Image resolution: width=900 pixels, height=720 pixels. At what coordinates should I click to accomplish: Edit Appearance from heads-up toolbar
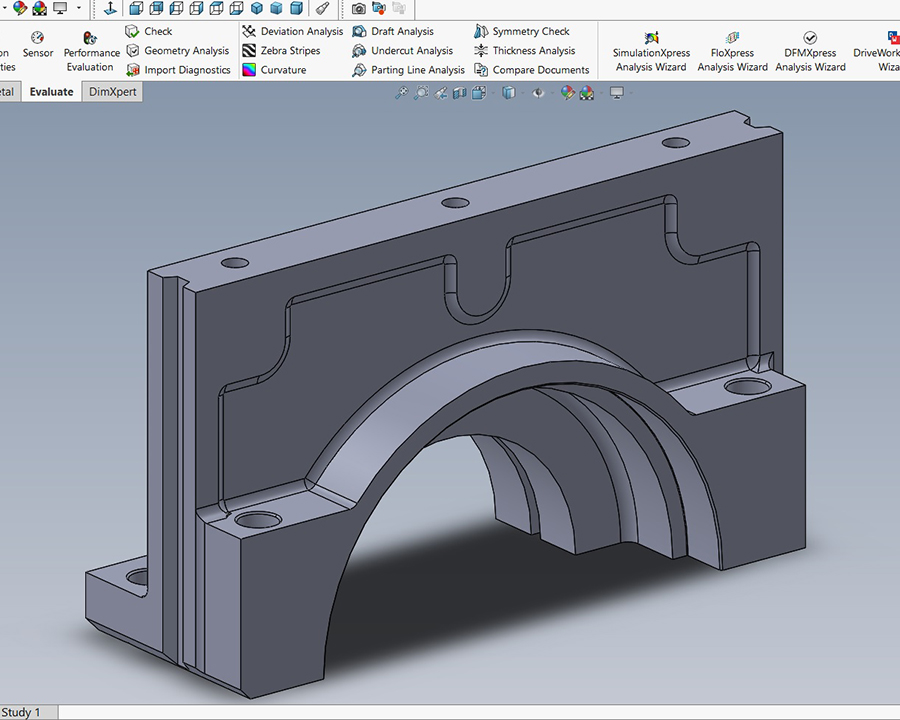(x=567, y=92)
